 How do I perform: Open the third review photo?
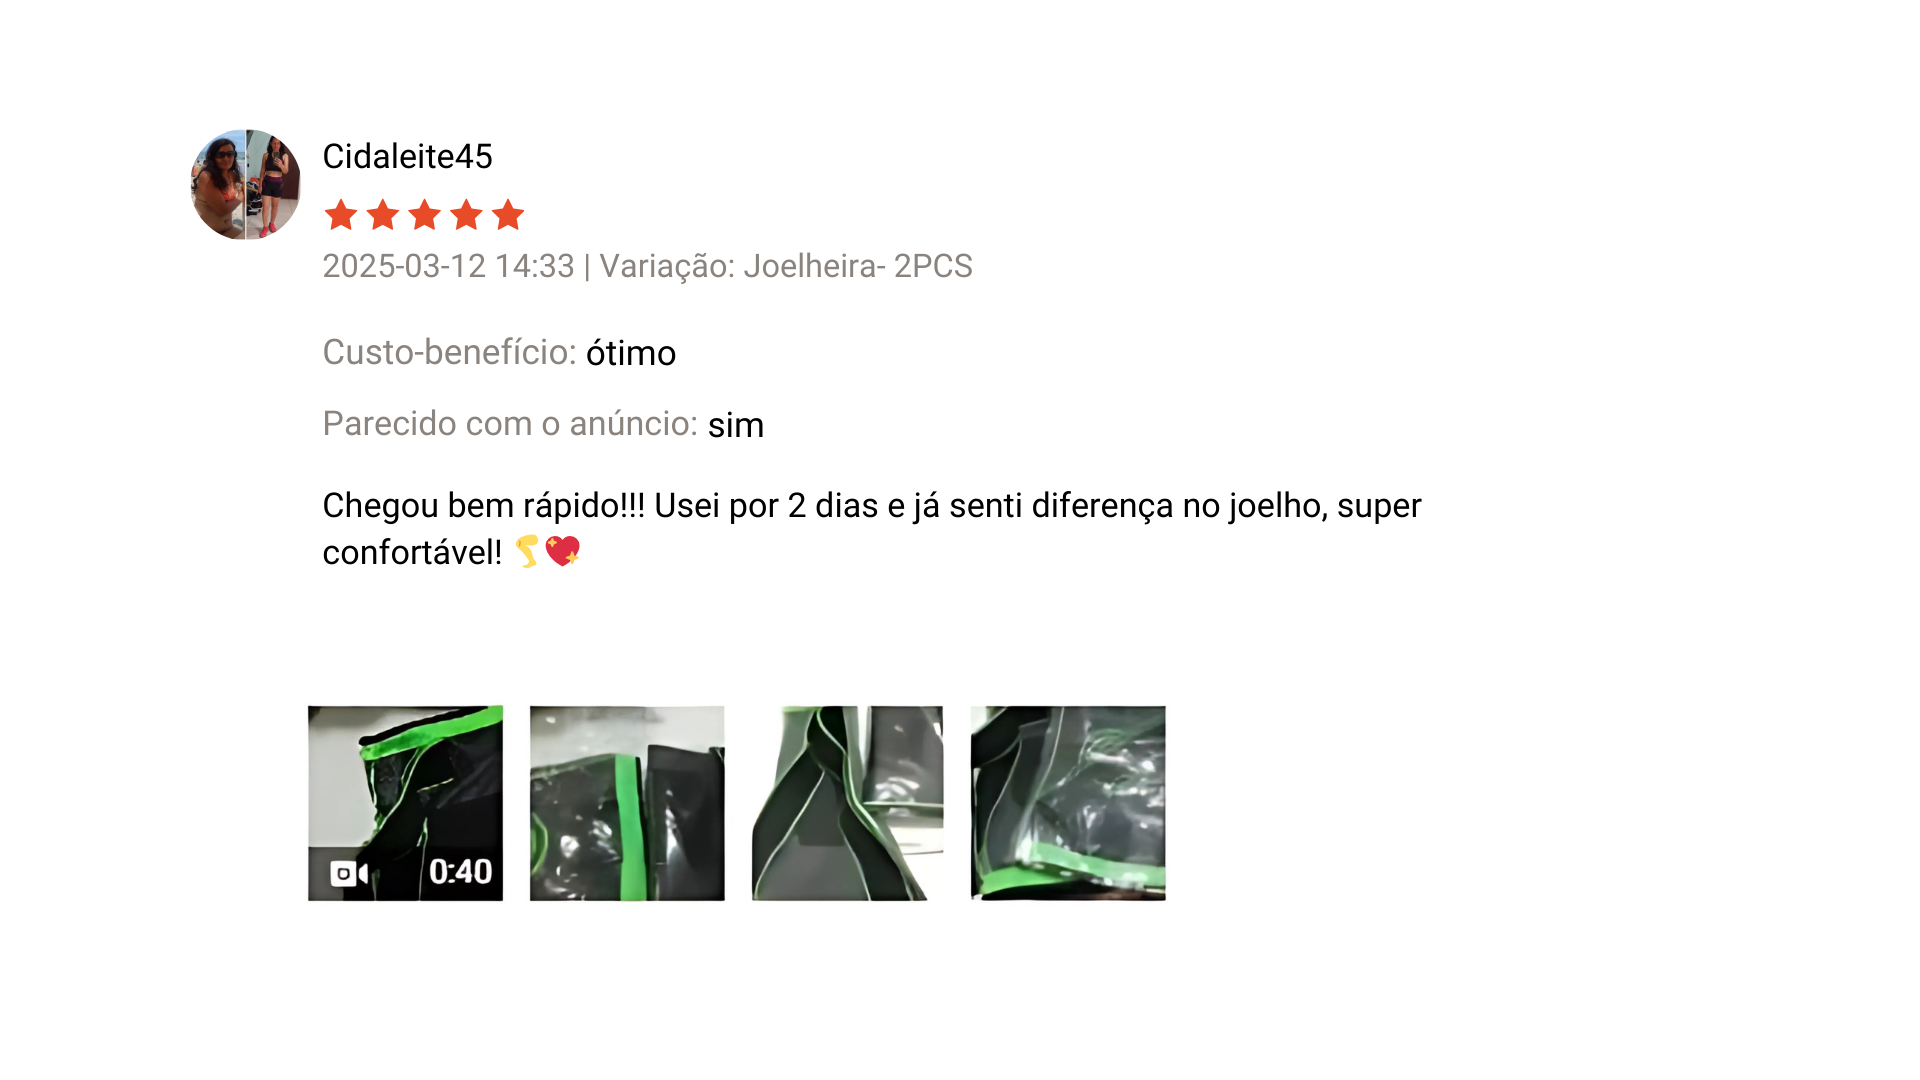pyautogui.click(x=847, y=803)
